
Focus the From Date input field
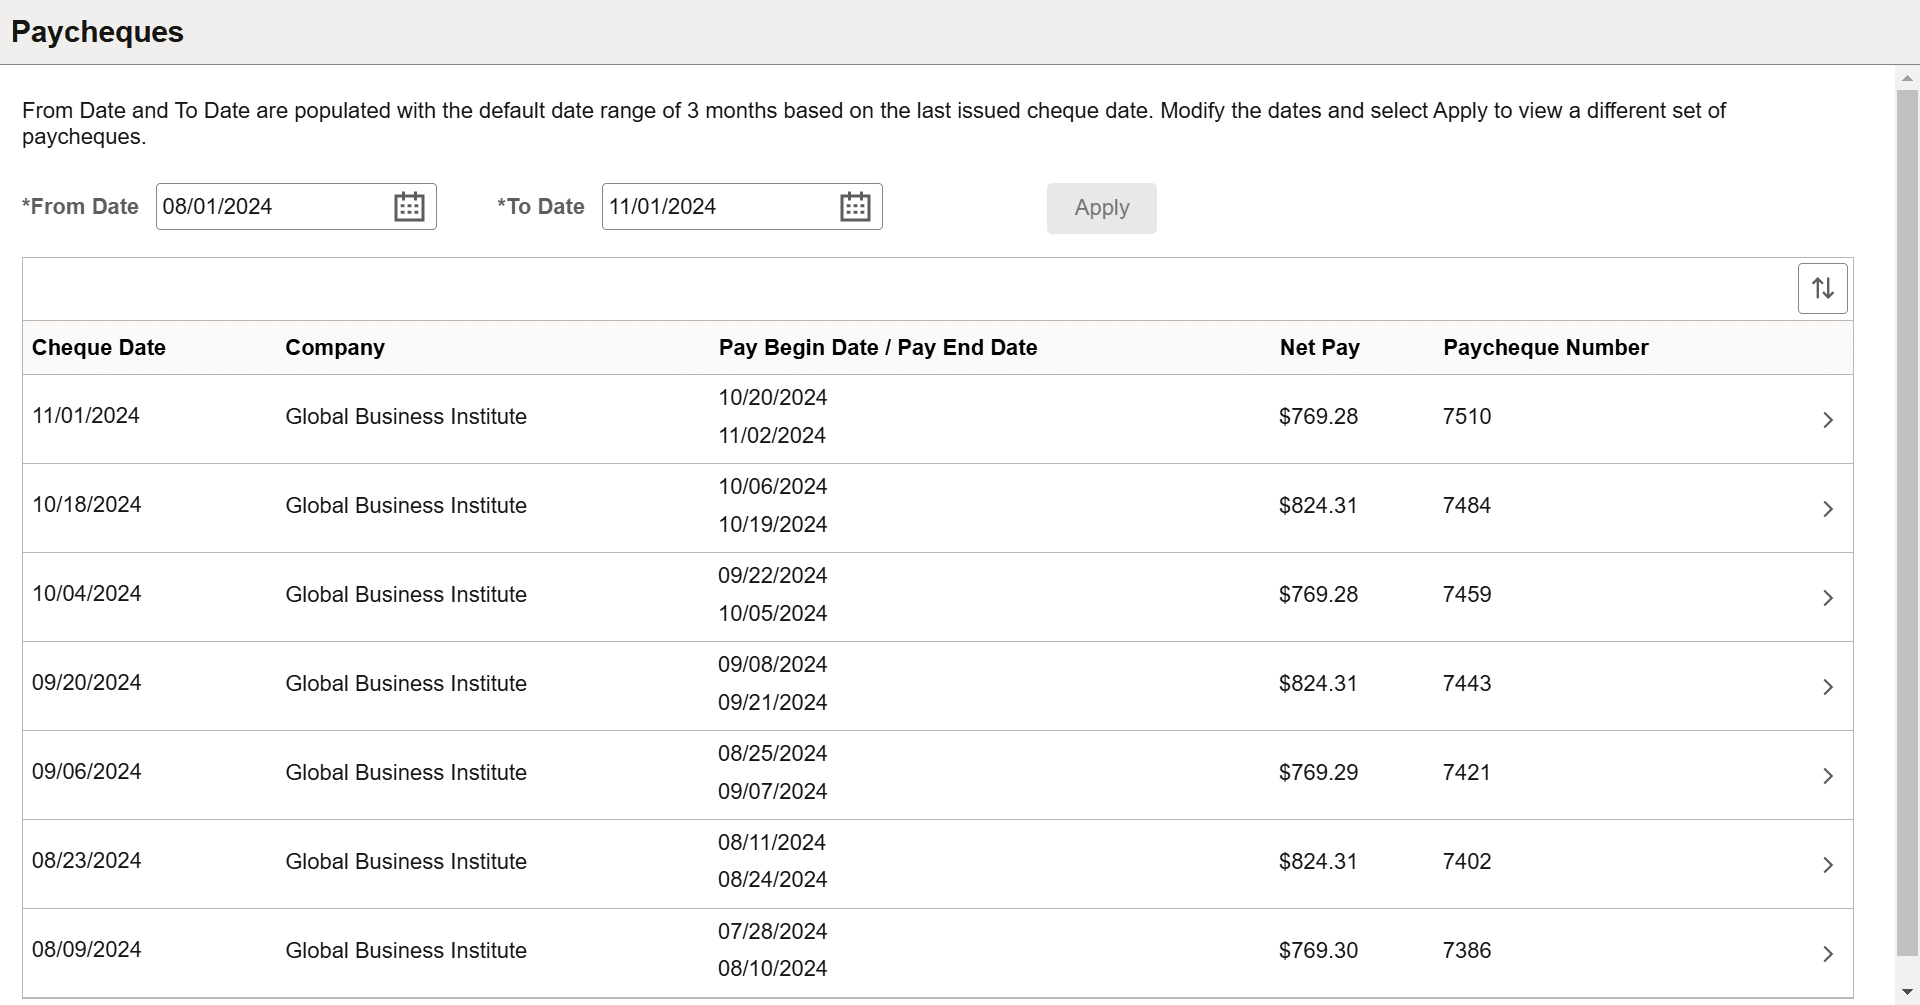(x=272, y=207)
